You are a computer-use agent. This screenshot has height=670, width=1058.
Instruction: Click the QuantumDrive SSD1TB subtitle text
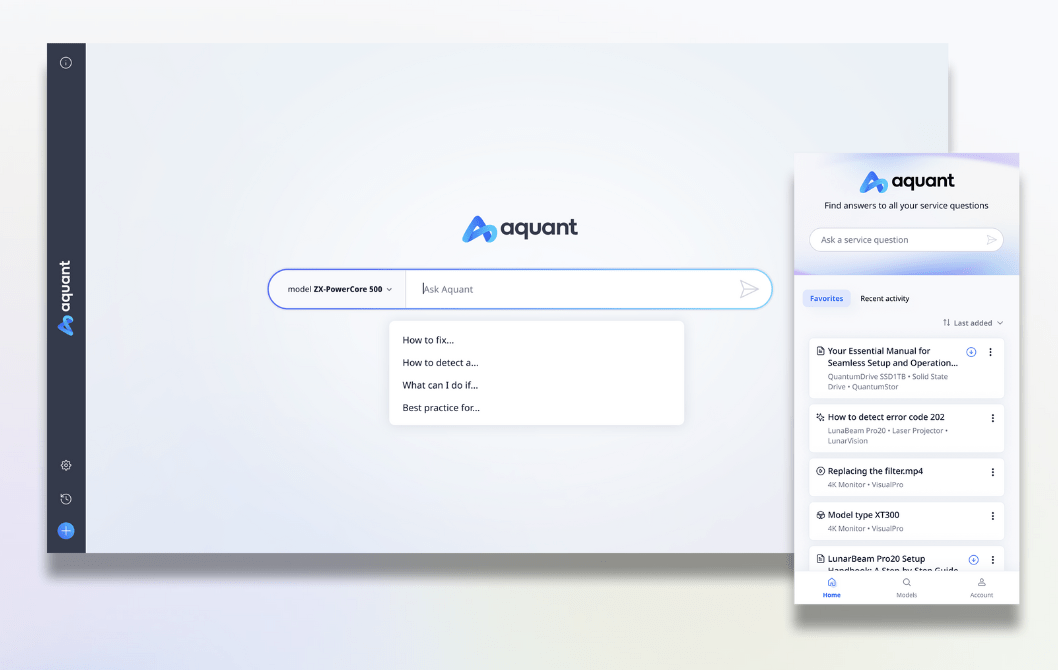(887, 382)
